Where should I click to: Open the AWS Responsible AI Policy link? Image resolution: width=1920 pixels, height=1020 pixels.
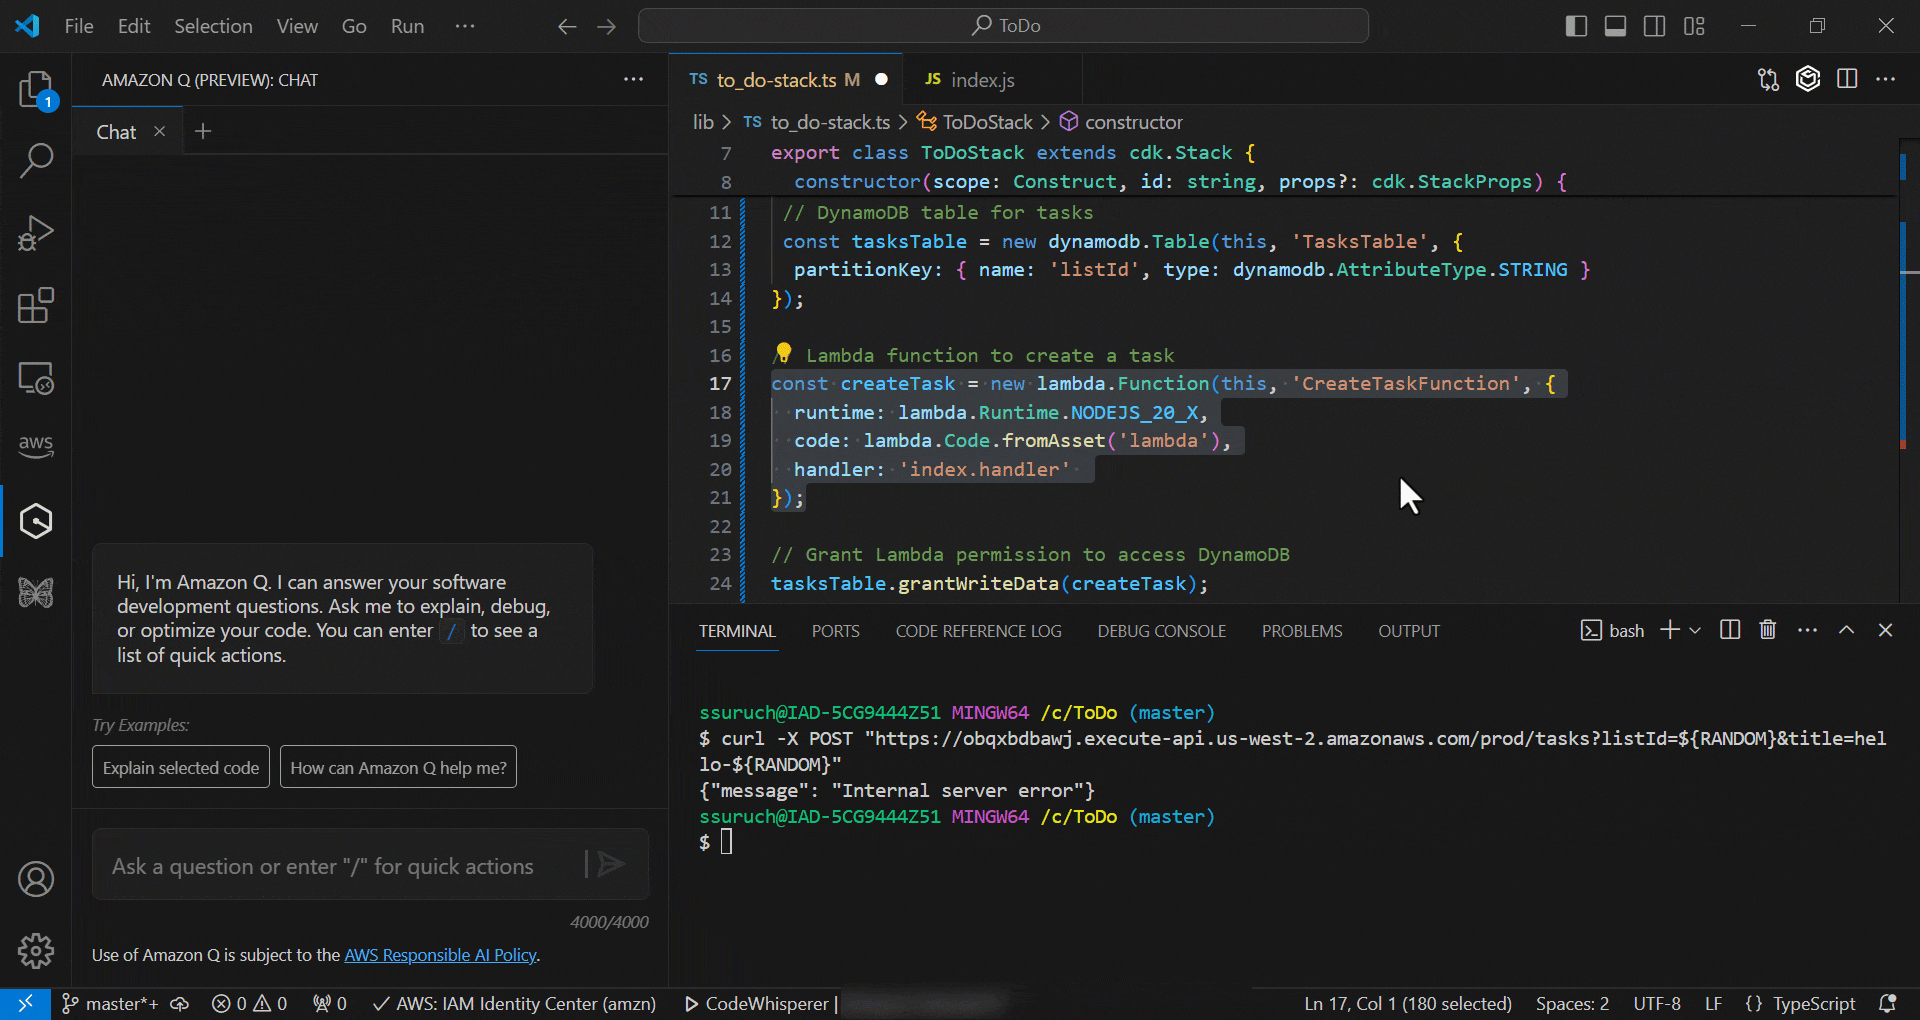pos(440,955)
